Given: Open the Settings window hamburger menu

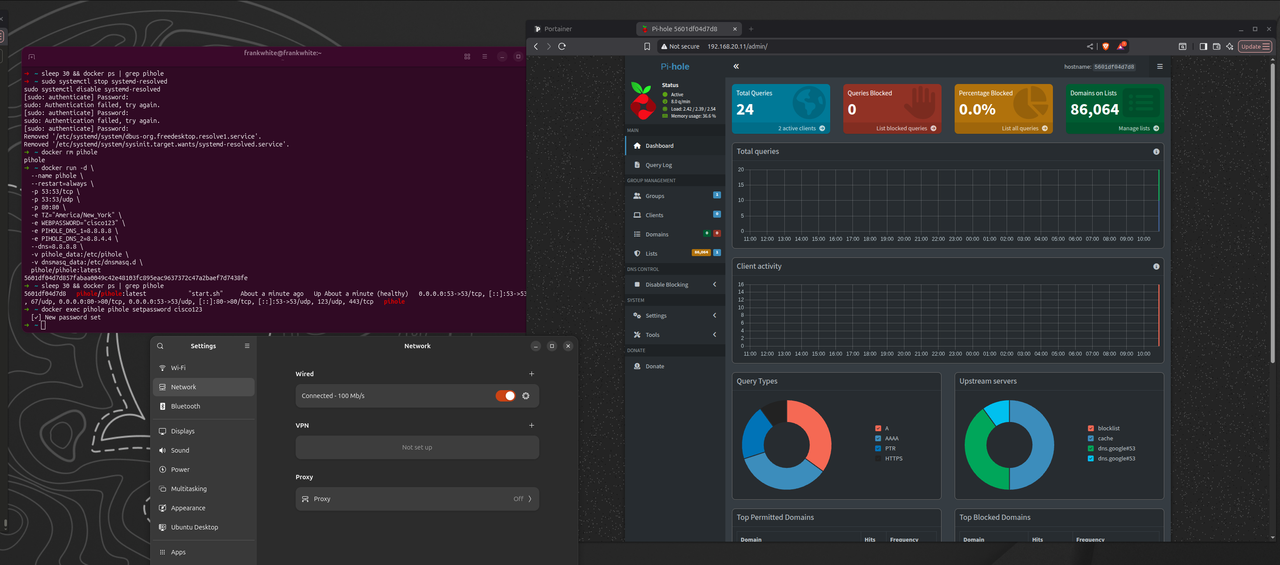Looking at the screenshot, I should coord(247,346).
